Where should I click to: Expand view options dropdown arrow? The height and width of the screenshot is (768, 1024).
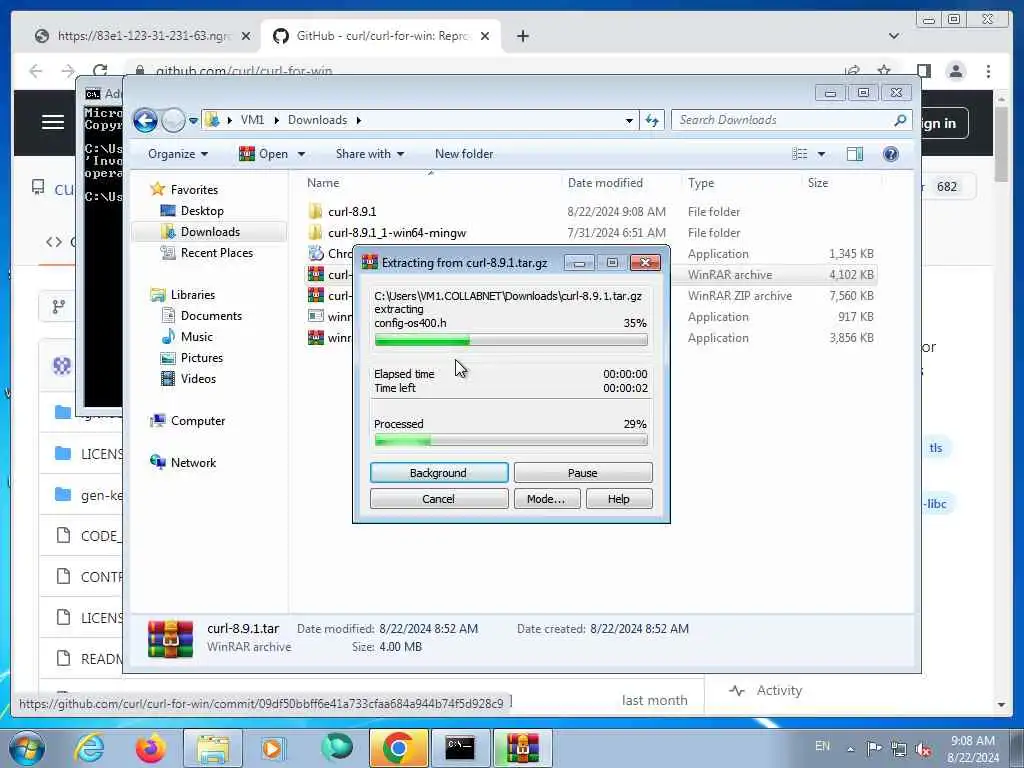click(822, 154)
